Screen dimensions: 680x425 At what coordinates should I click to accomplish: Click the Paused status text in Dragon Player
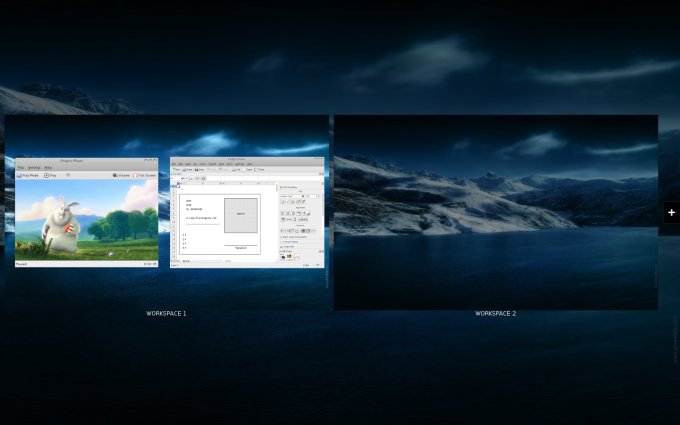pos(21,264)
